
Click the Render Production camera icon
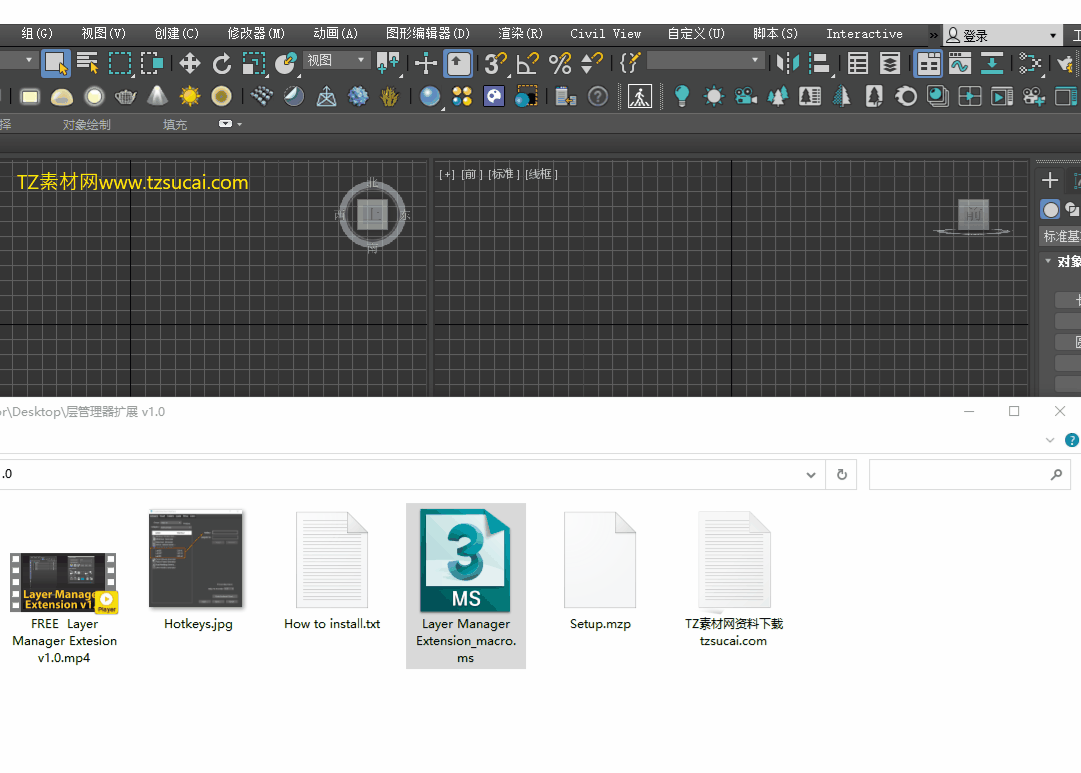1034,96
